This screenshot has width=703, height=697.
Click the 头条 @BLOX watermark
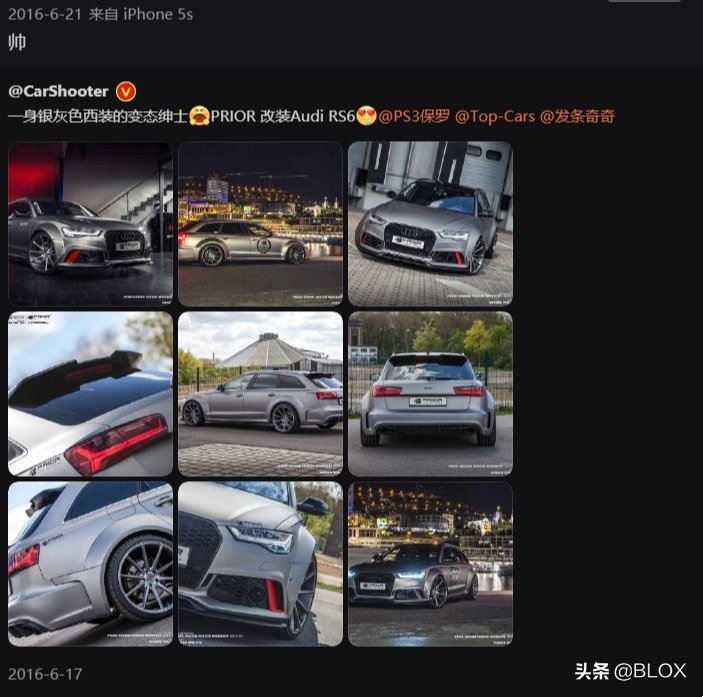(x=630, y=671)
